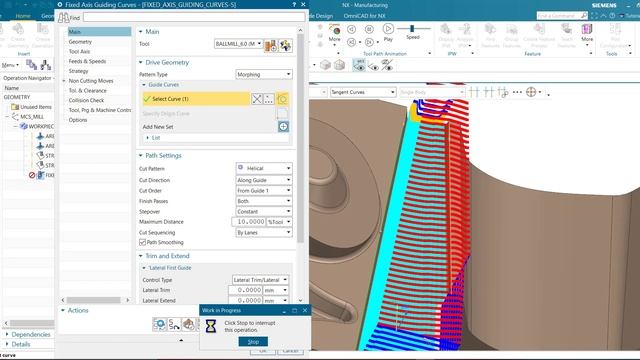This screenshot has width=640, height=360.
Task: Expand the Details panel
Action: pyautogui.click(x=7, y=344)
